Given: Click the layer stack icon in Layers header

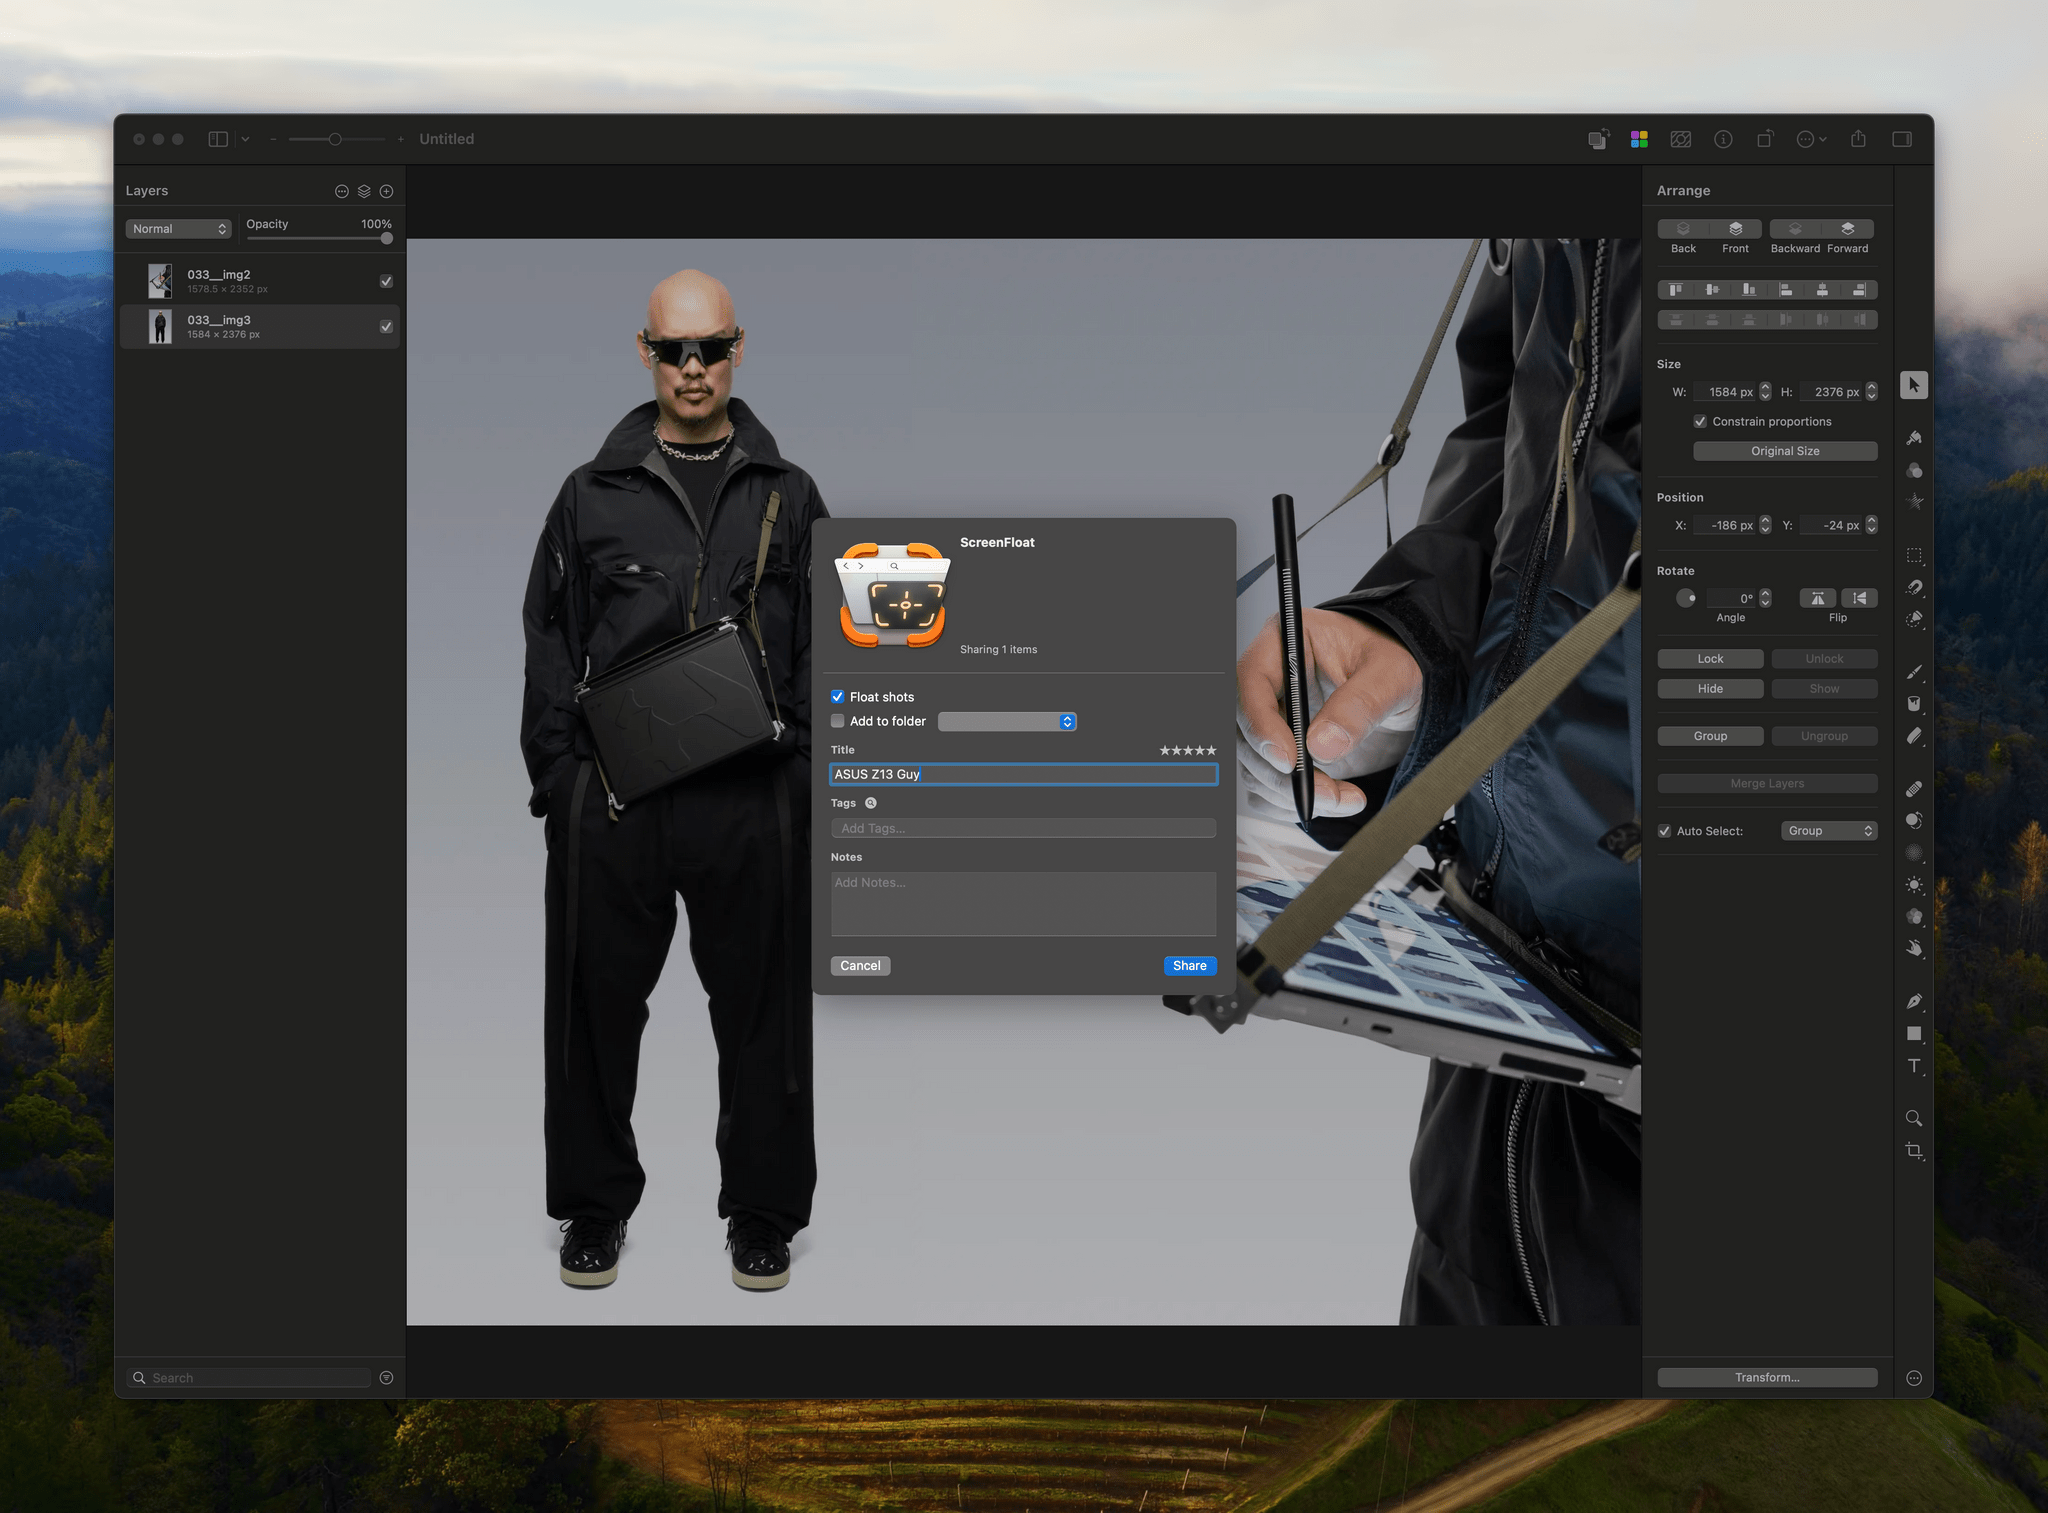Looking at the screenshot, I should point(364,191).
